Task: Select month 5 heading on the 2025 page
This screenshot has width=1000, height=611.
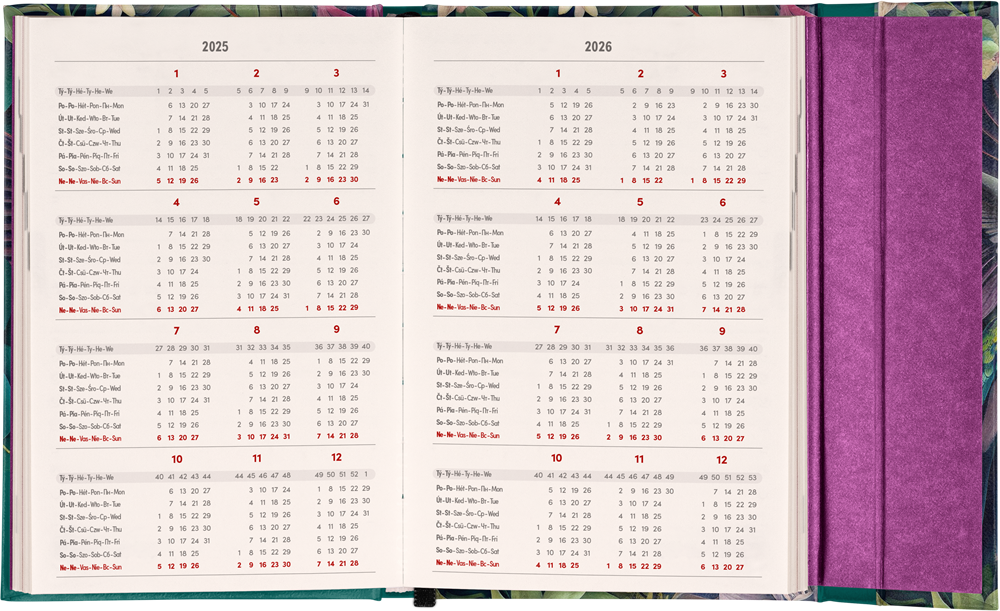Action: coord(256,202)
